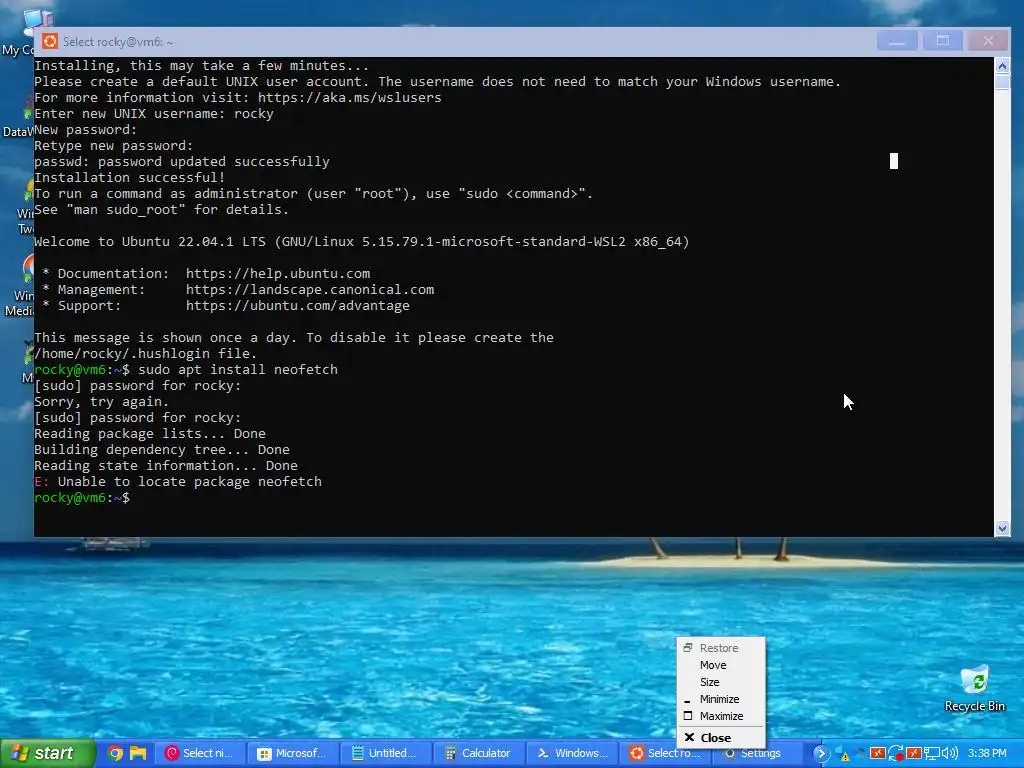Click the network computers tray icon

point(931,754)
